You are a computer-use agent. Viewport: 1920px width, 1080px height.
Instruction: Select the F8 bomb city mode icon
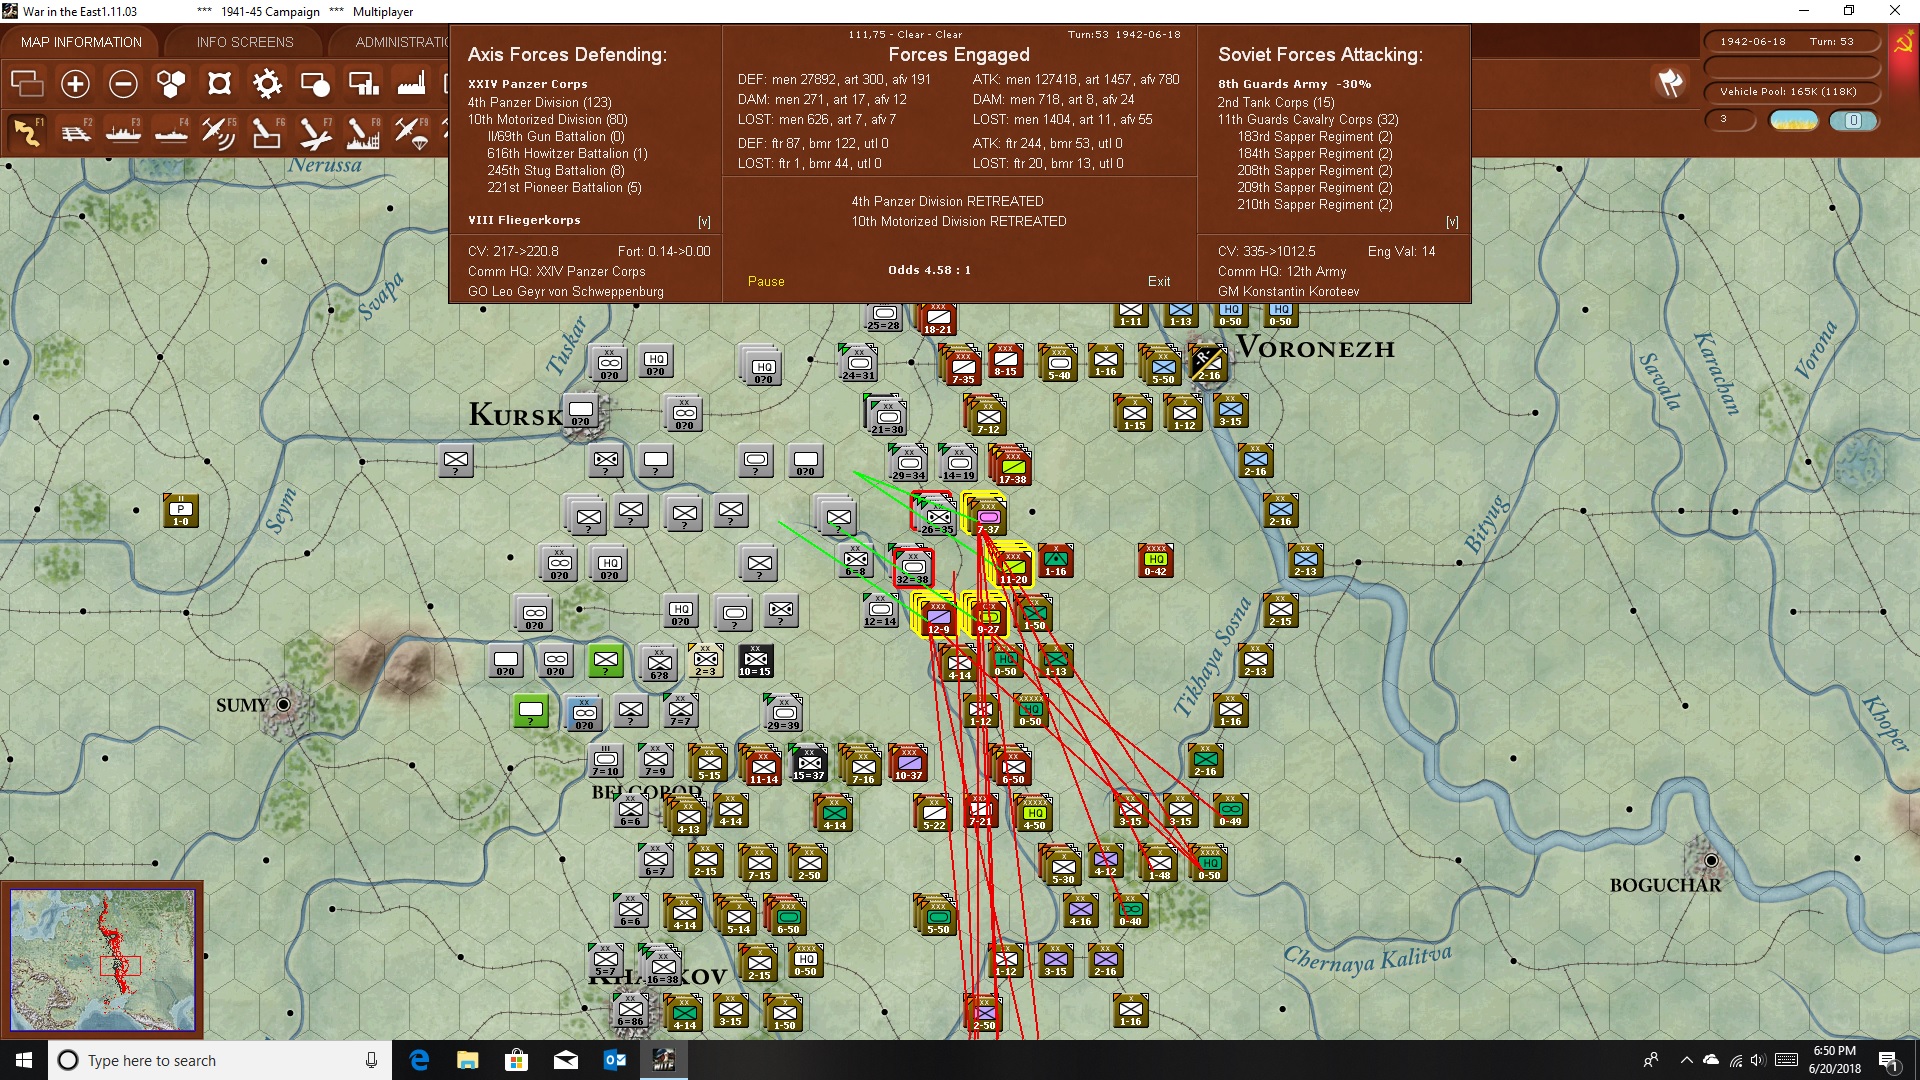pyautogui.click(x=362, y=132)
